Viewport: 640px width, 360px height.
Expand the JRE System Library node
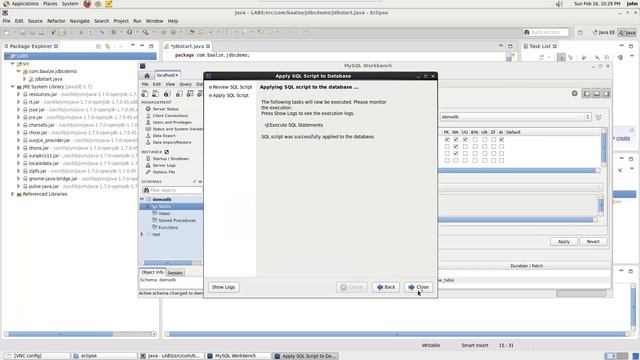[13, 87]
